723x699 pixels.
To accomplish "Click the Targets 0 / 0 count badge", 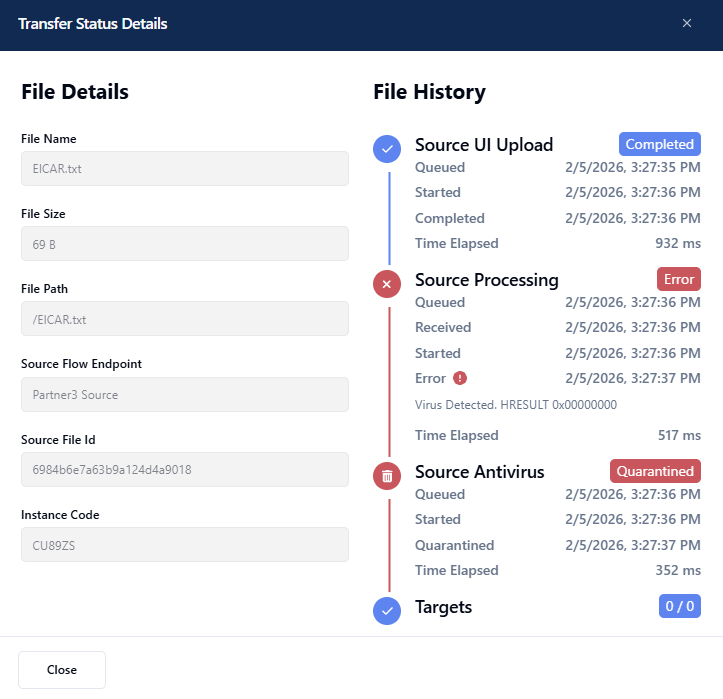I will (x=679, y=606).
